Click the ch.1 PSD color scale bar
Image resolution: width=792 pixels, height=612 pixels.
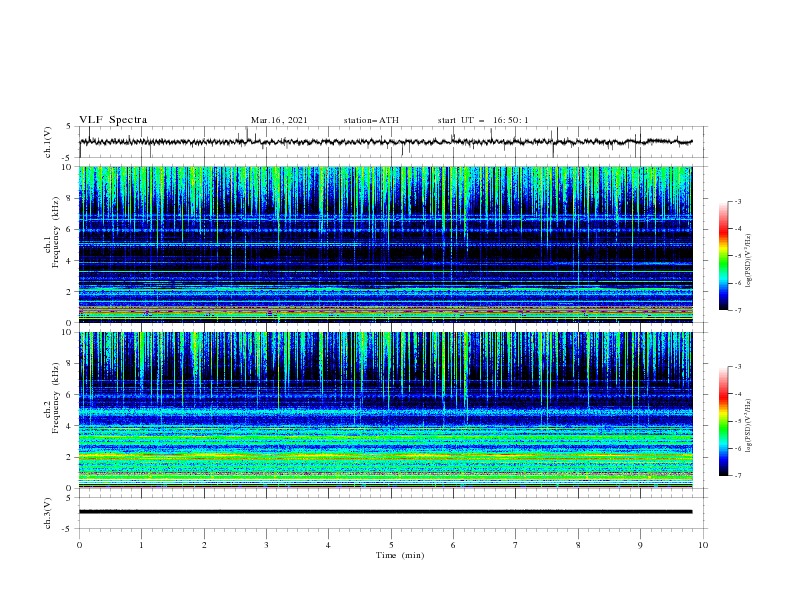click(723, 256)
